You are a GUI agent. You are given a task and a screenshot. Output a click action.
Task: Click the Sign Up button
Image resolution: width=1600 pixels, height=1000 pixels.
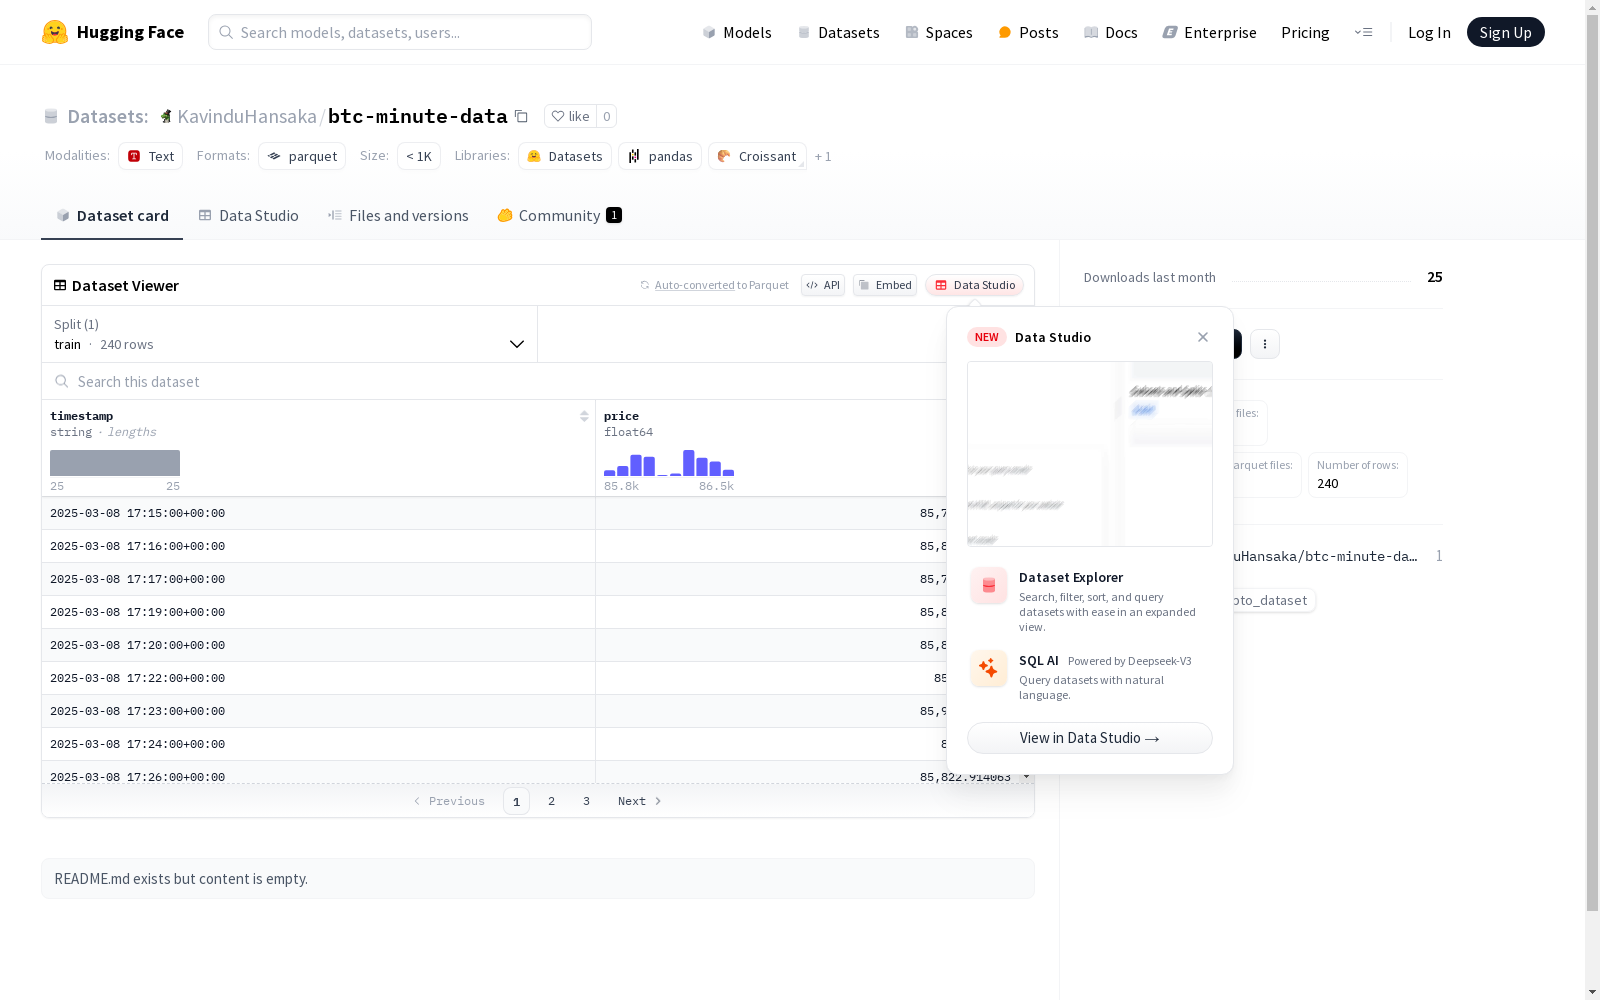click(1505, 32)
